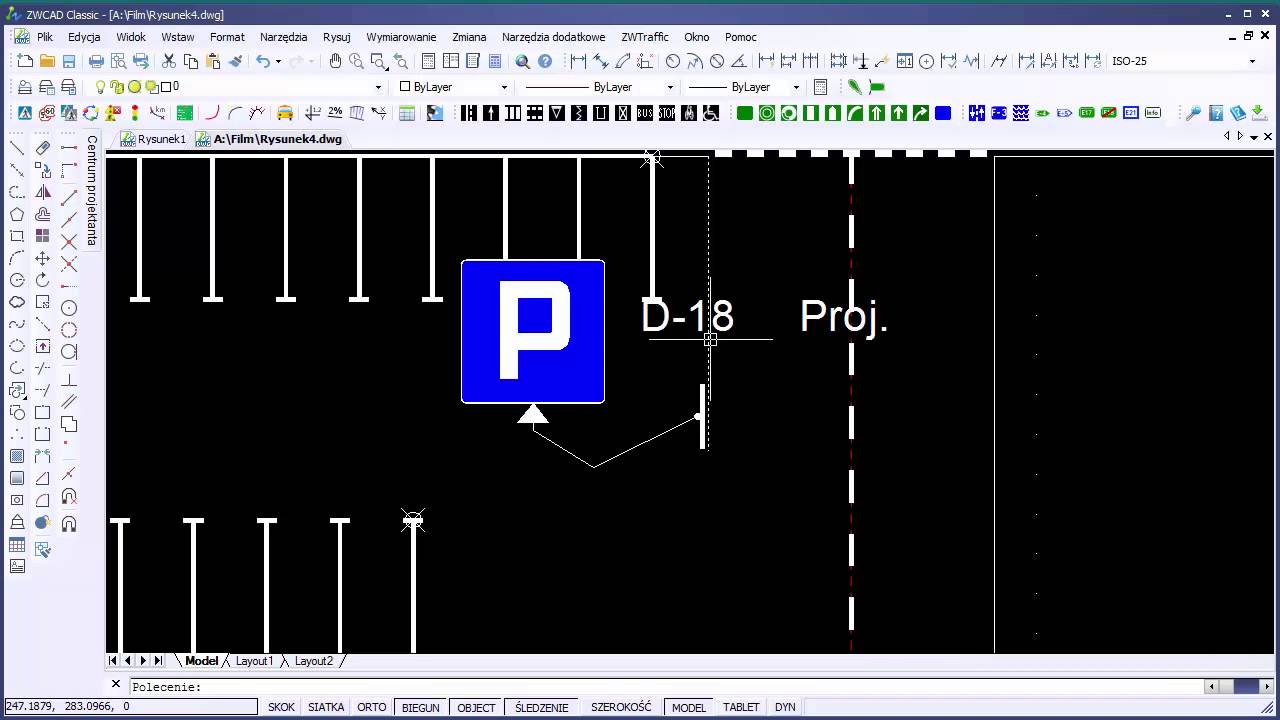Click the wheelchair parking symbol icon
The image size is (1280, 720).
pos(711,113)
